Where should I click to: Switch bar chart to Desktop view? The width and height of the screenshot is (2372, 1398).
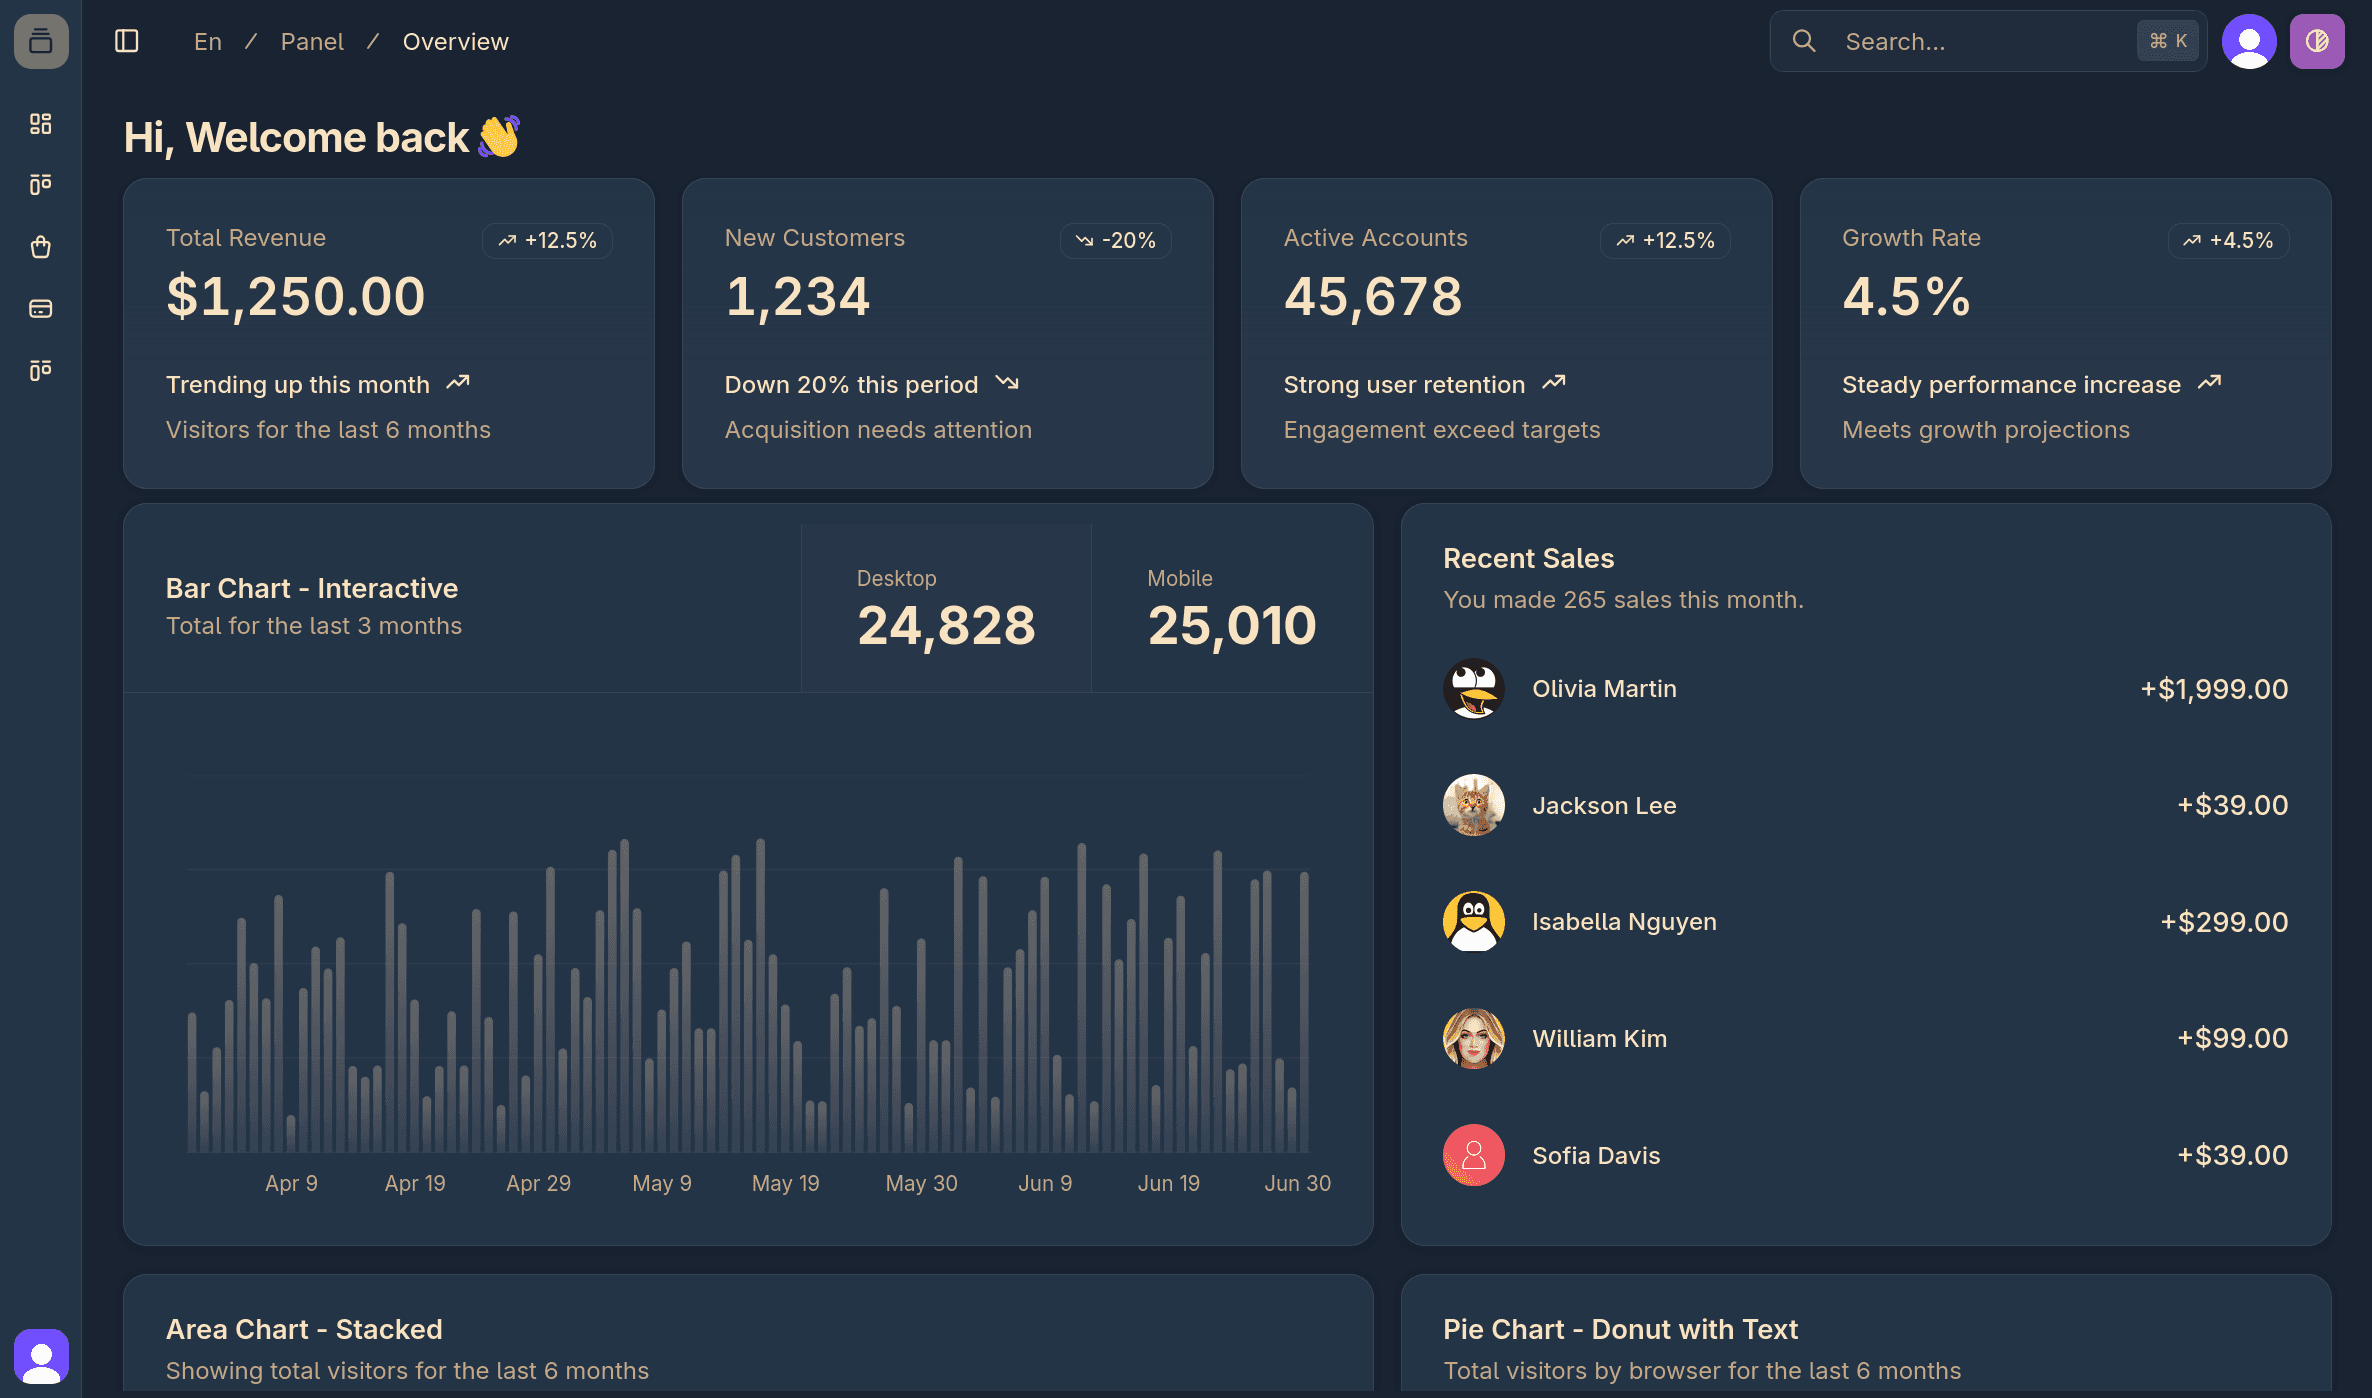coord(945,608)
